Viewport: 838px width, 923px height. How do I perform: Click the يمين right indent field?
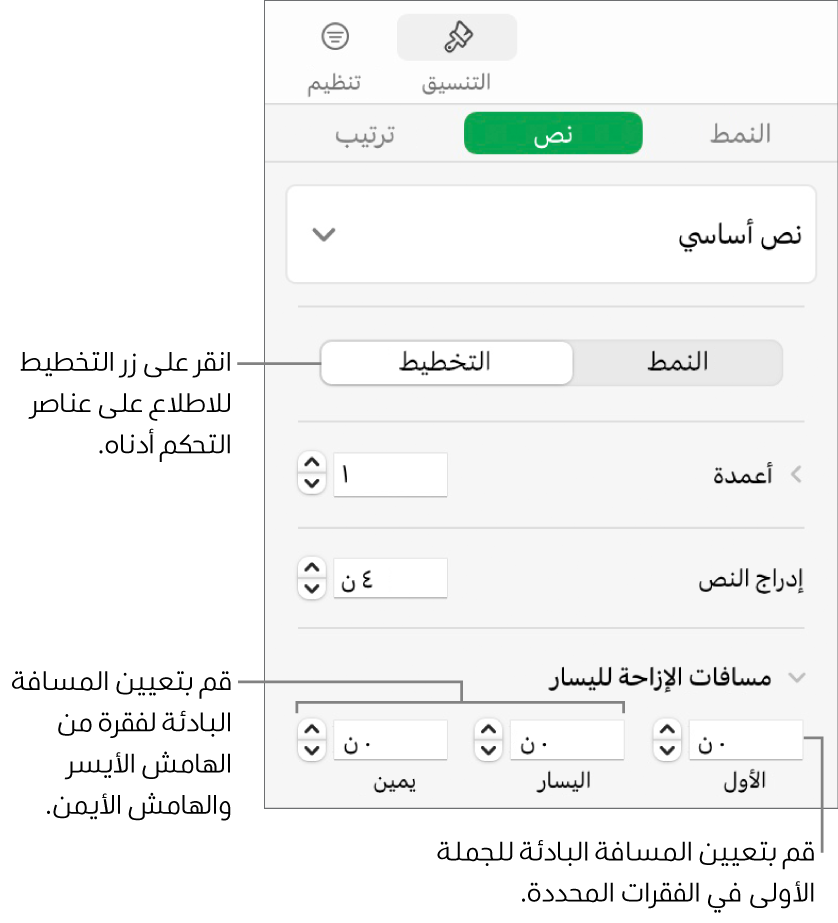[389, 742]
